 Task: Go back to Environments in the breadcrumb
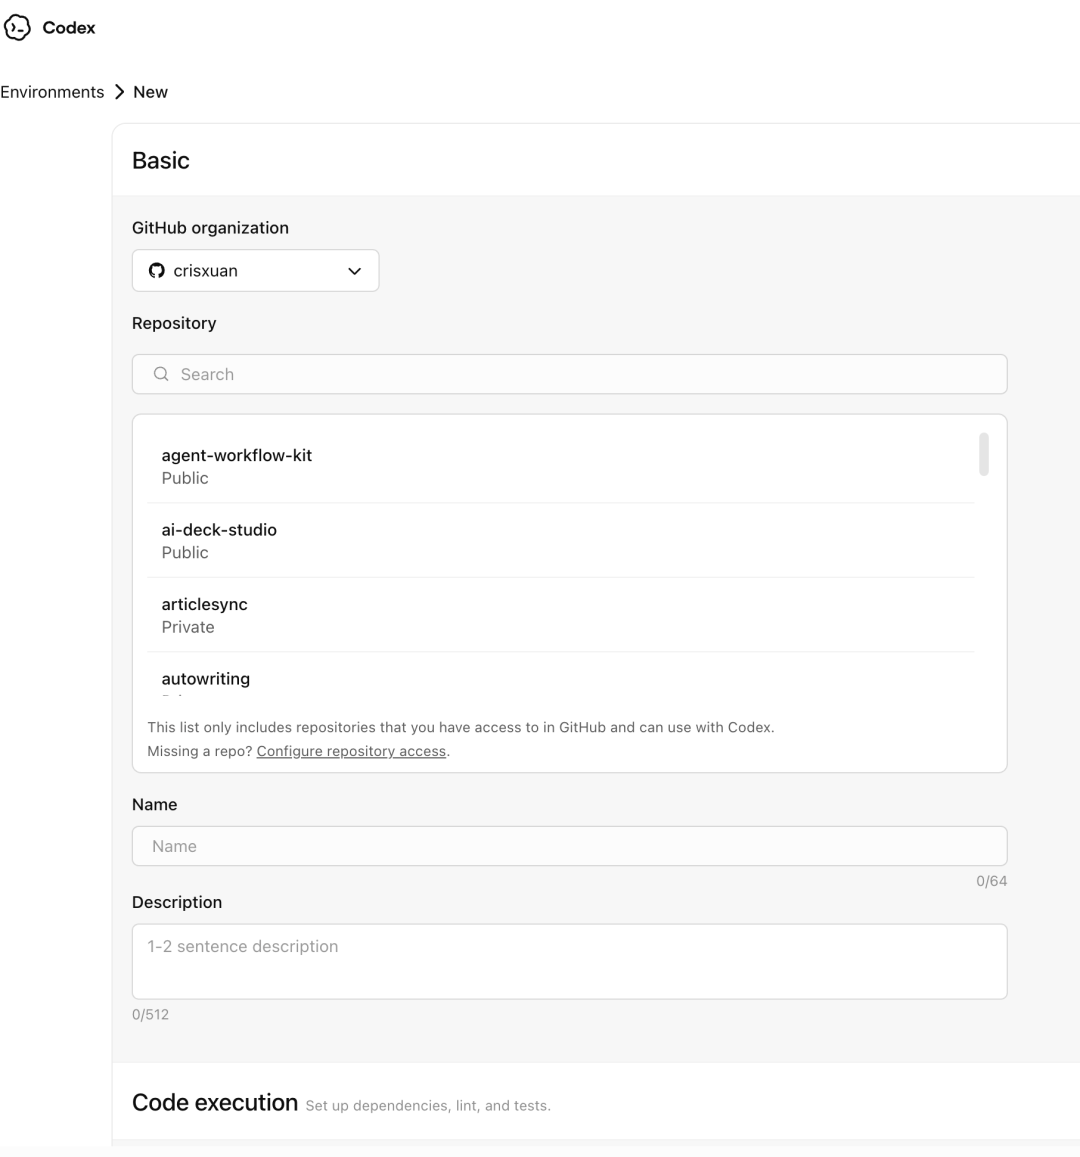coord(52,92)
